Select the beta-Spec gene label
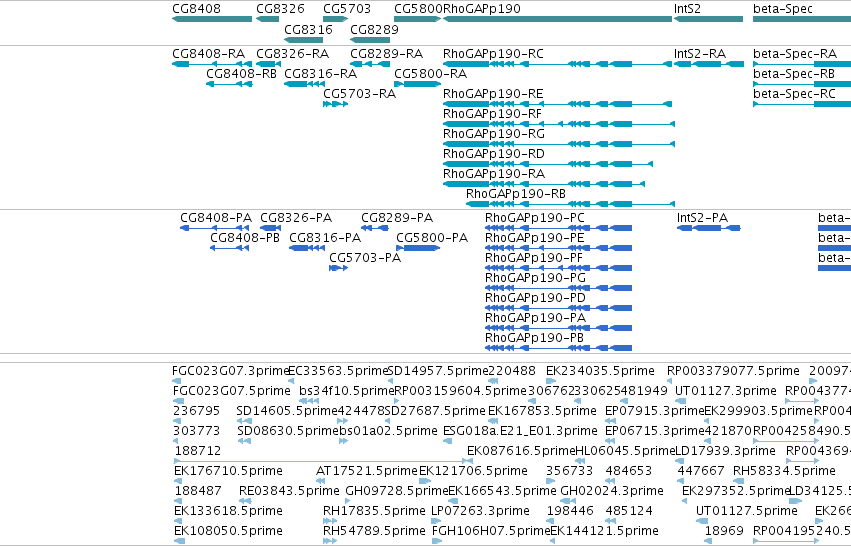Viewport: 851px width, 546px height. pos(783,9)
